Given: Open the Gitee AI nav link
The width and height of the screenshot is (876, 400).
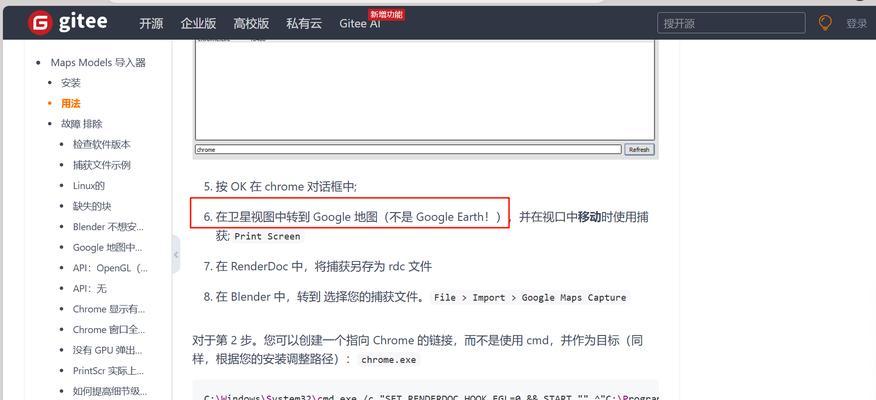Looking at the screenshot, I should (360, 23).
